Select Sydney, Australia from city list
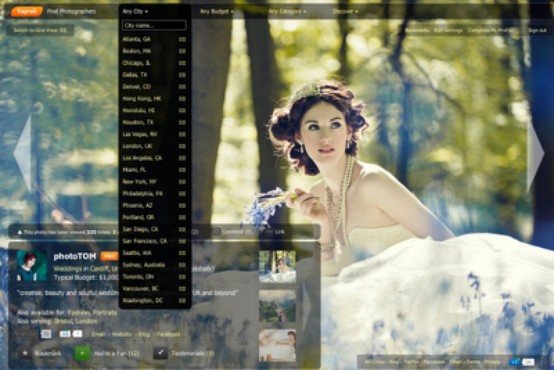Image resolution: width=554 pixels, height=370 pixels. tap(144, 265)
